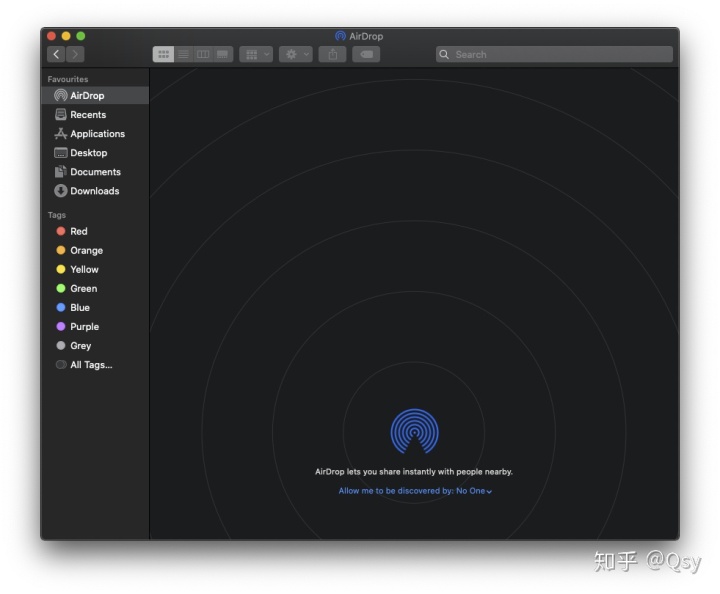This screenshot has height=594, width=720.
Task: Open the Downloads folder in the sidebar
Action: 95,191
